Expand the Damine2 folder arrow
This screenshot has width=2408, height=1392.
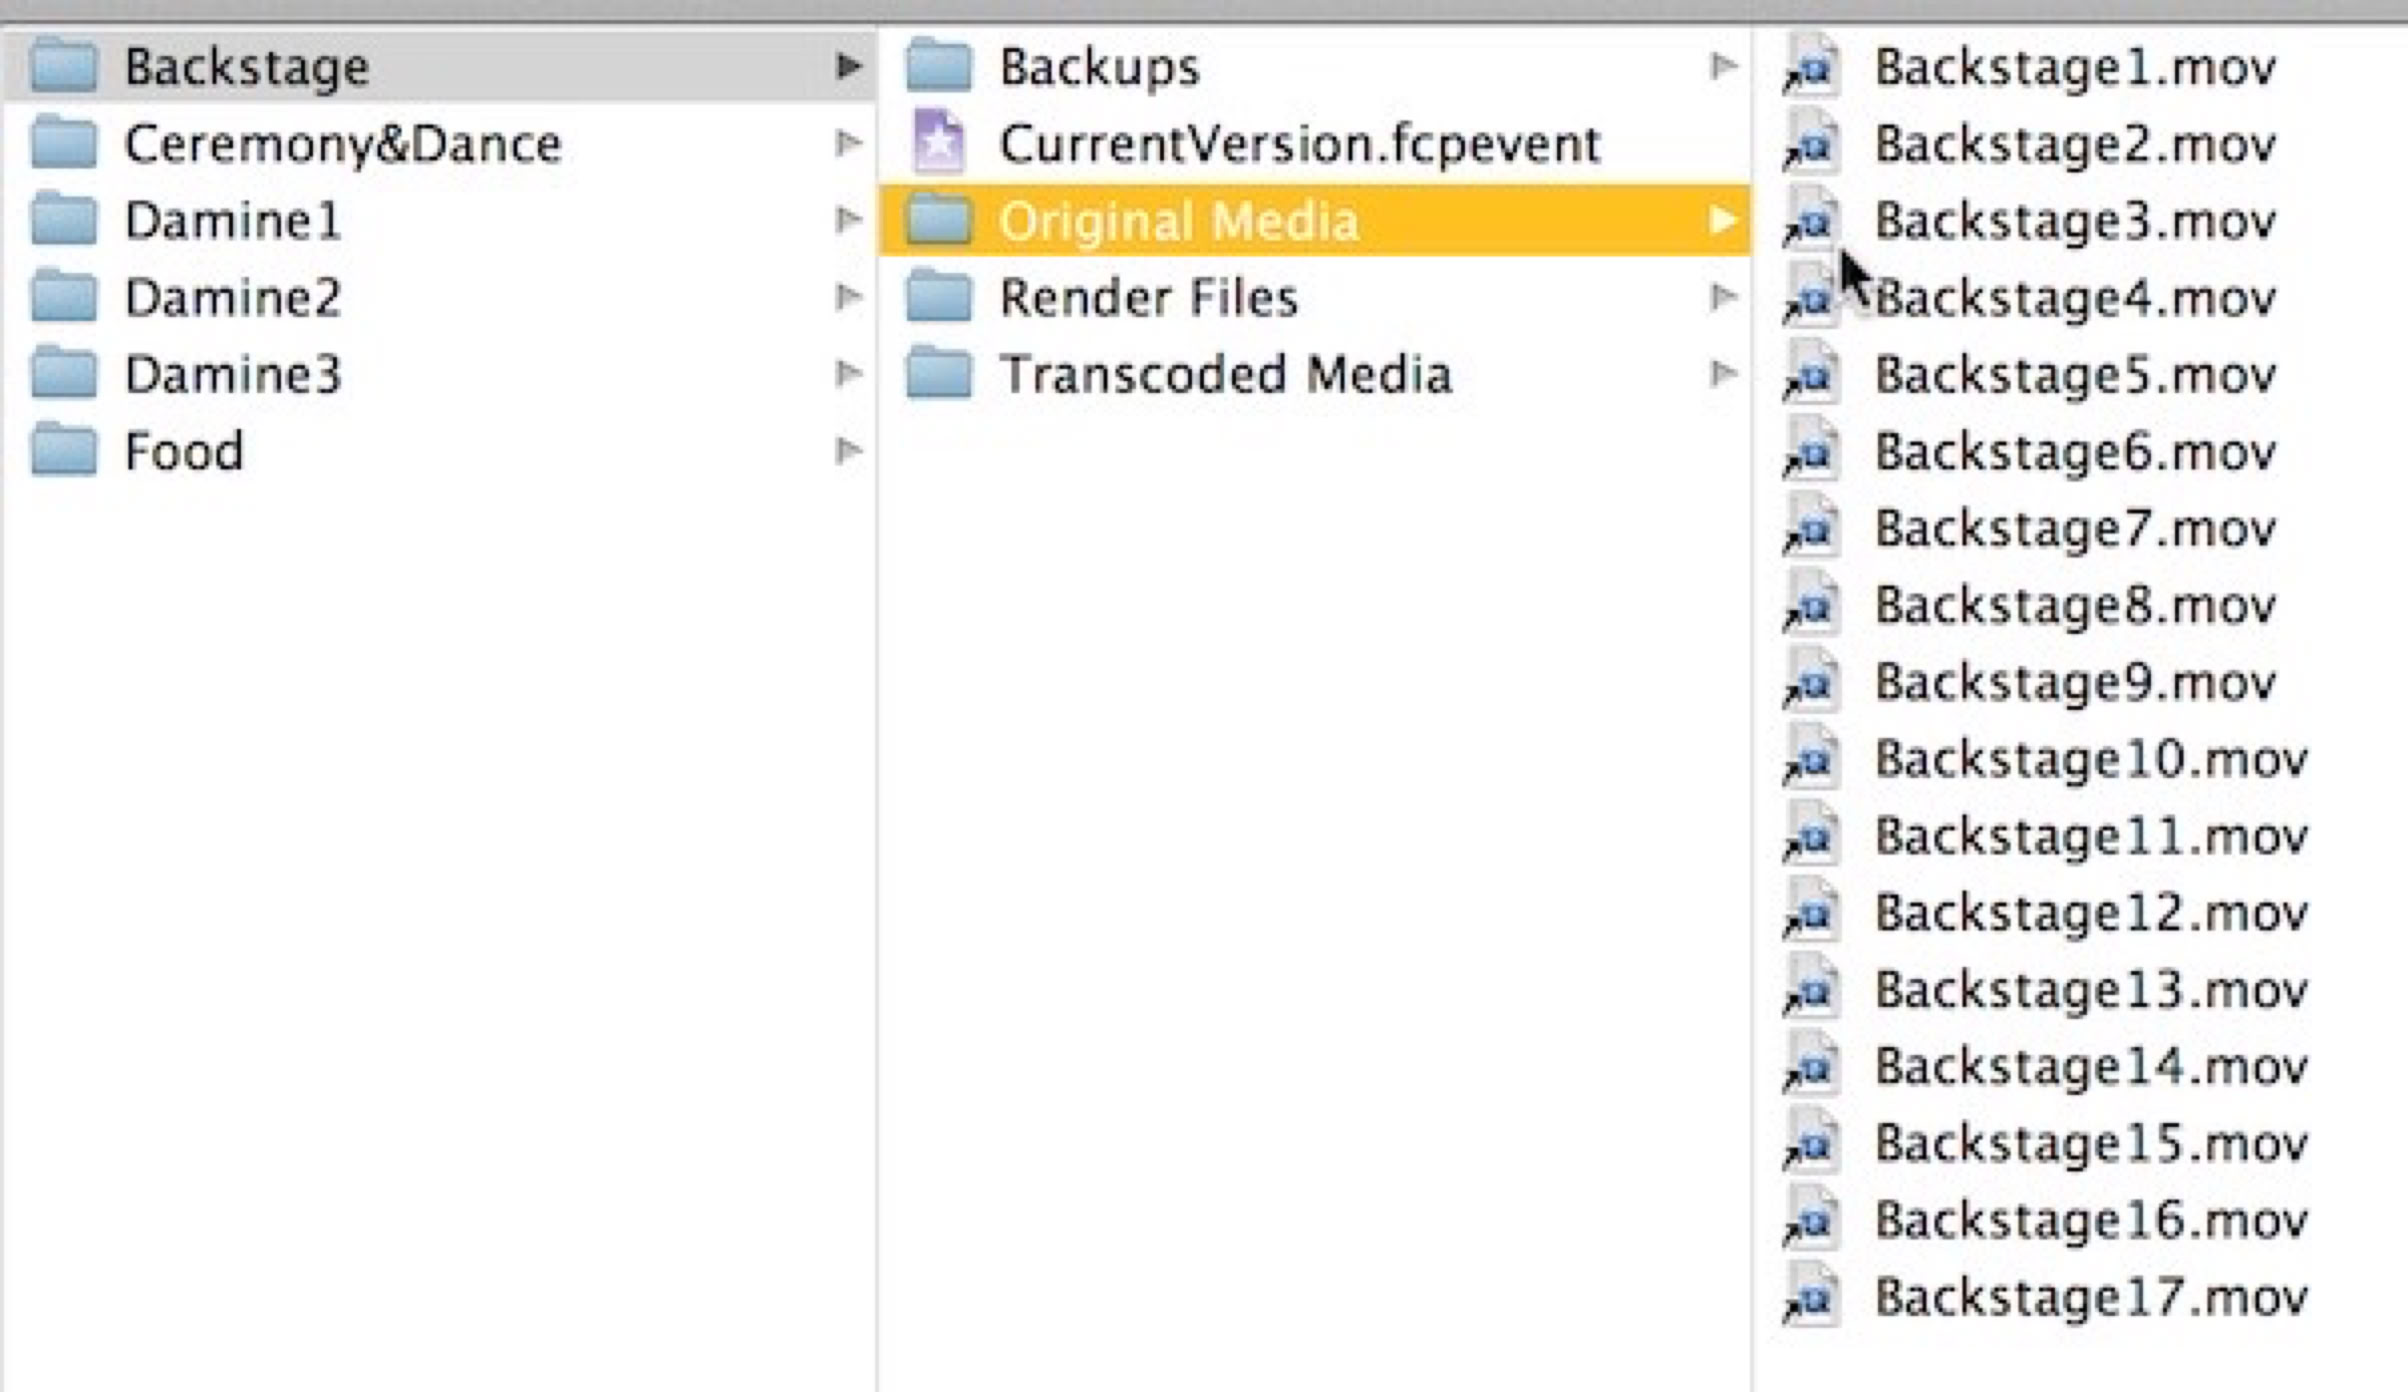coord(848,297)
